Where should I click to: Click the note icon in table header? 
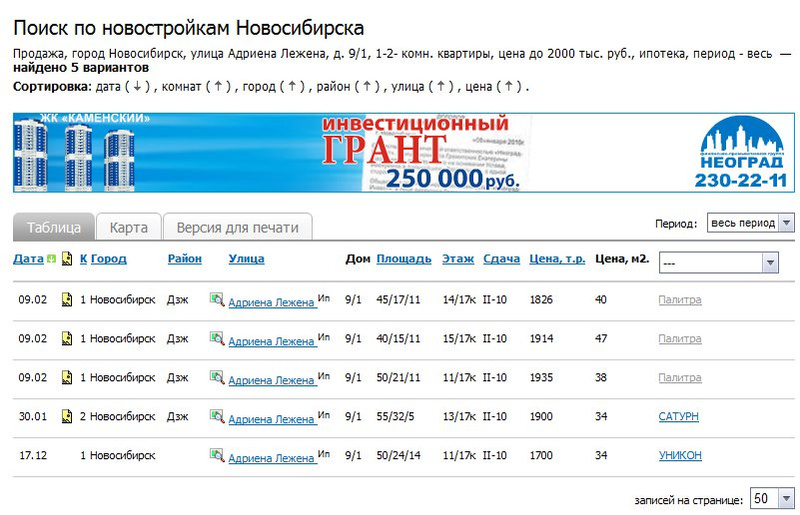coord(66,259)
